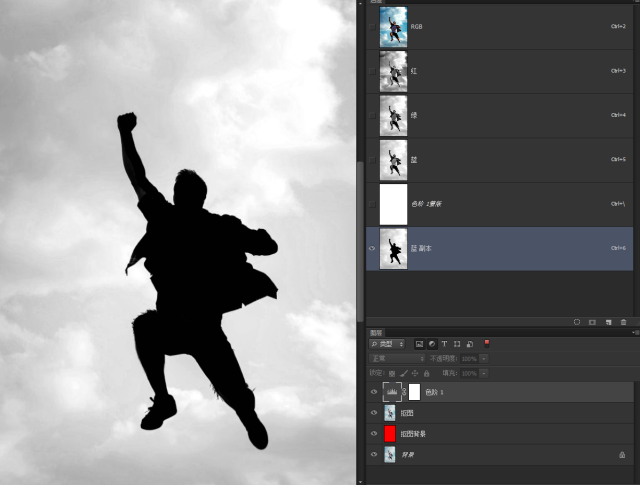Load channel as selection icon
Viewport: 640px width, 485px height.
click(x=577, y=322)
